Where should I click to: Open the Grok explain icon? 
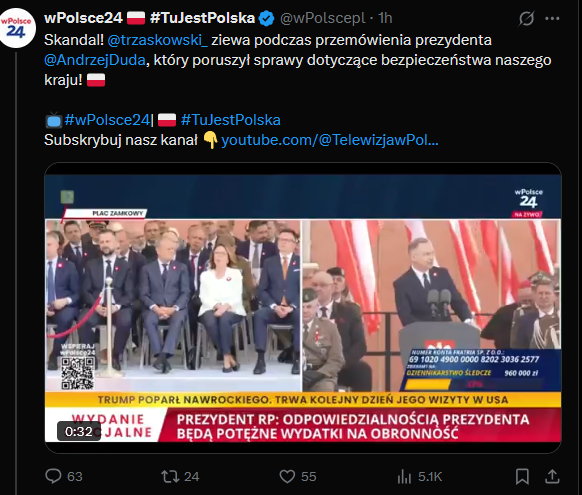(526, 18)
